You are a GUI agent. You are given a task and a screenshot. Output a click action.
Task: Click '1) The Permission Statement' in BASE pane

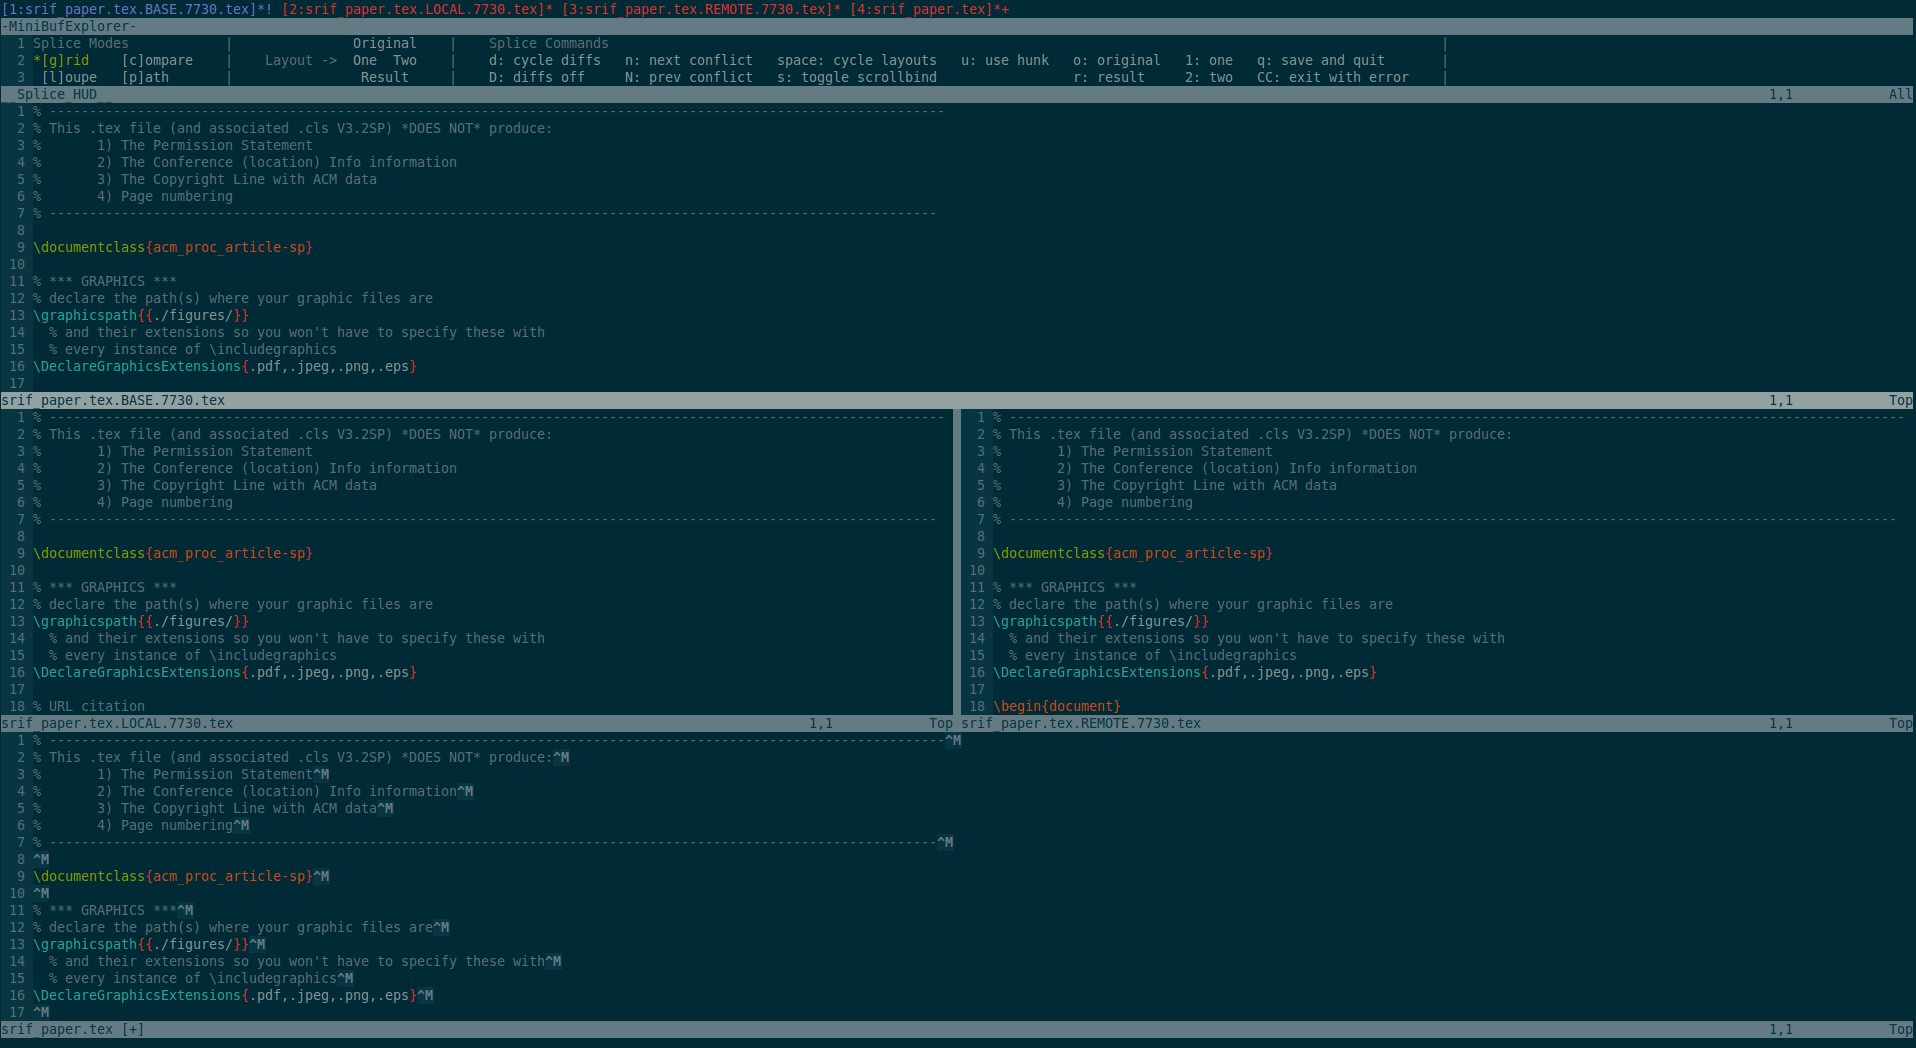pos(205,145)
